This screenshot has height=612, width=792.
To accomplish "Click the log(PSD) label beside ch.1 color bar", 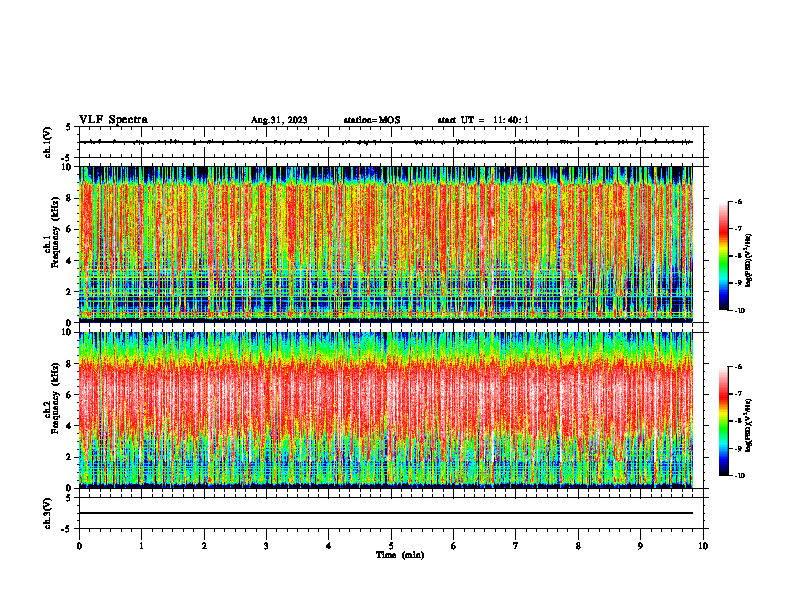I will (749, 261).
